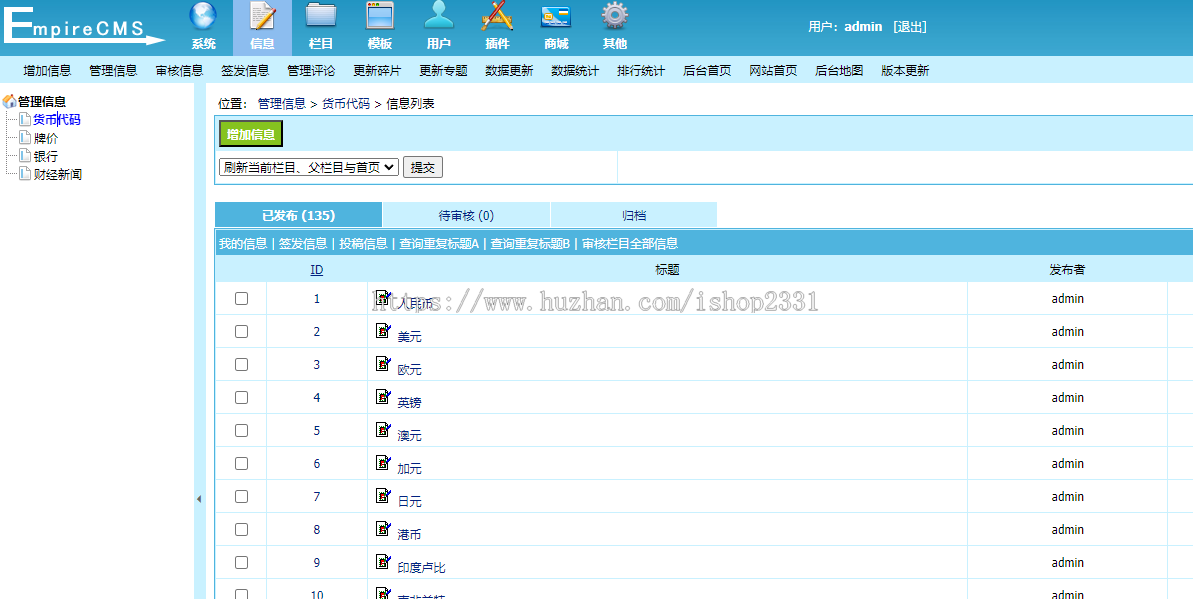Tick the checkbox for 日元 row

coord(241,496)
